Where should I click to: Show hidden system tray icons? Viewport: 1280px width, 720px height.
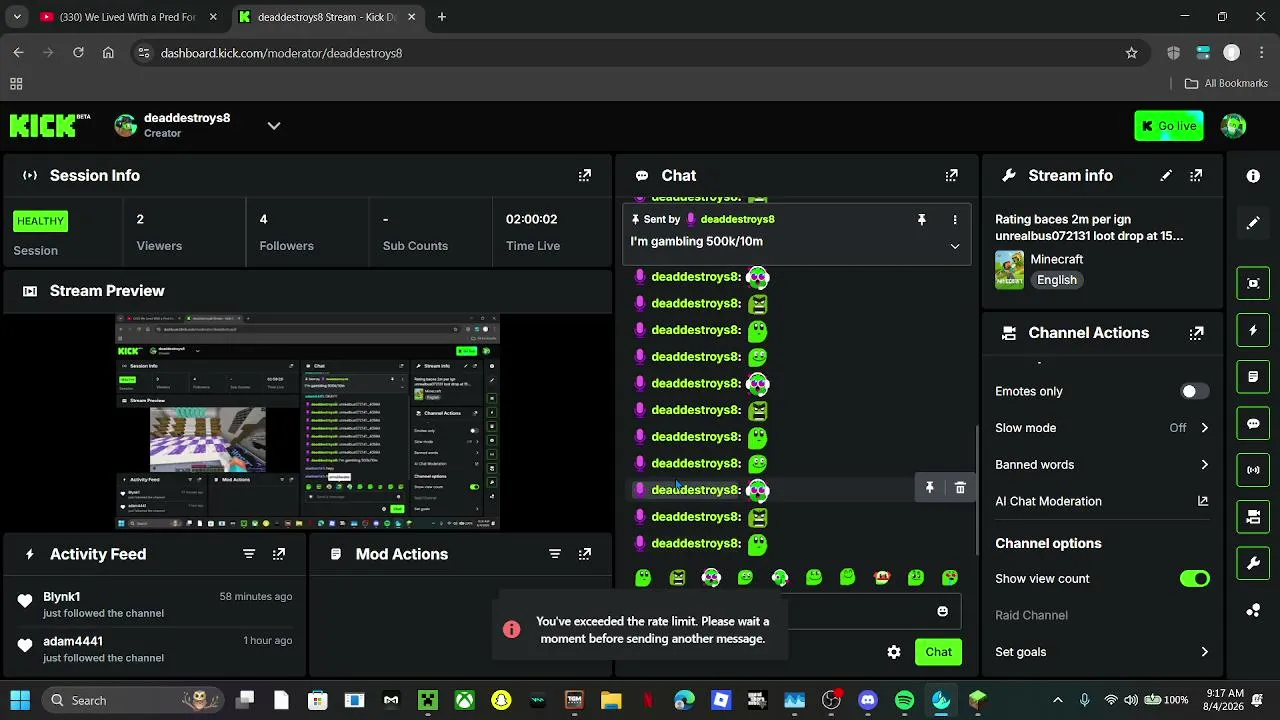(1058, 700)
